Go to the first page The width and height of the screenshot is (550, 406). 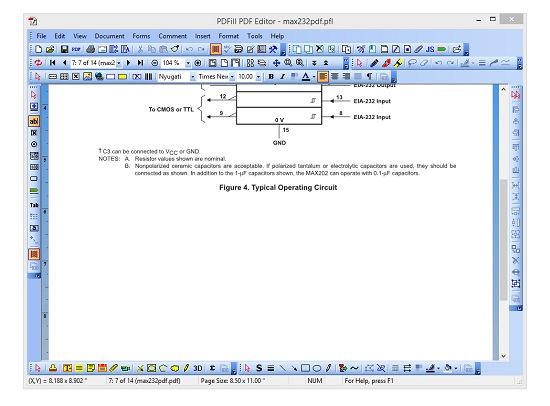coord(53,63)
